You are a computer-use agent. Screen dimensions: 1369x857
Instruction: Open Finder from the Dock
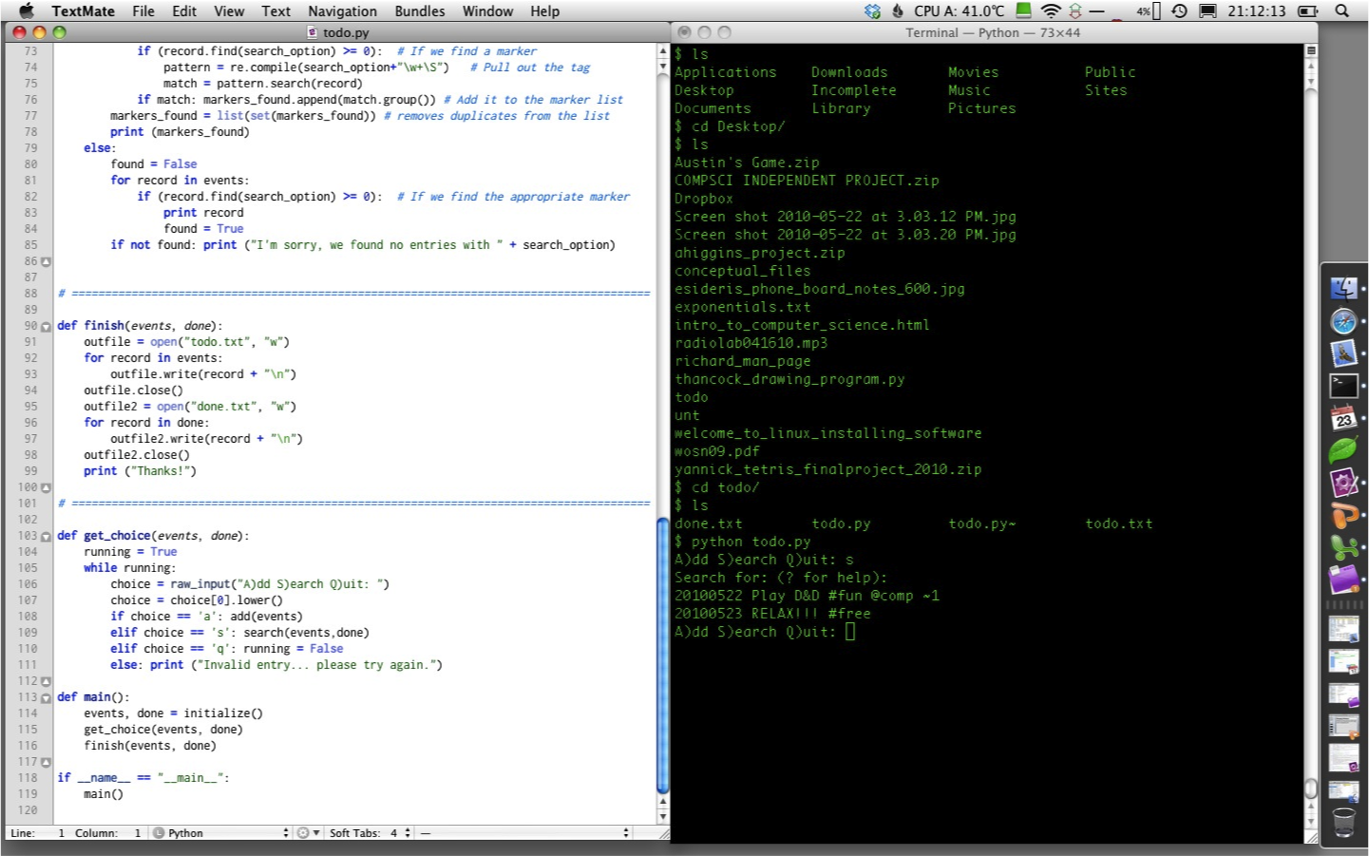1344,289
